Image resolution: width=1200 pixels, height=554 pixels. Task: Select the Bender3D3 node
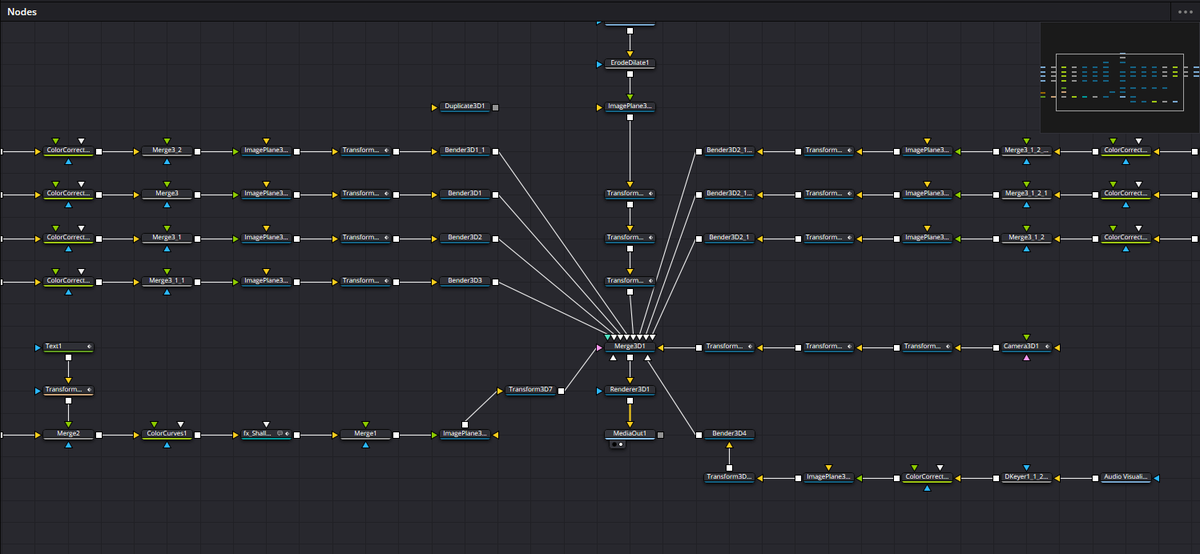click(465, 281)
